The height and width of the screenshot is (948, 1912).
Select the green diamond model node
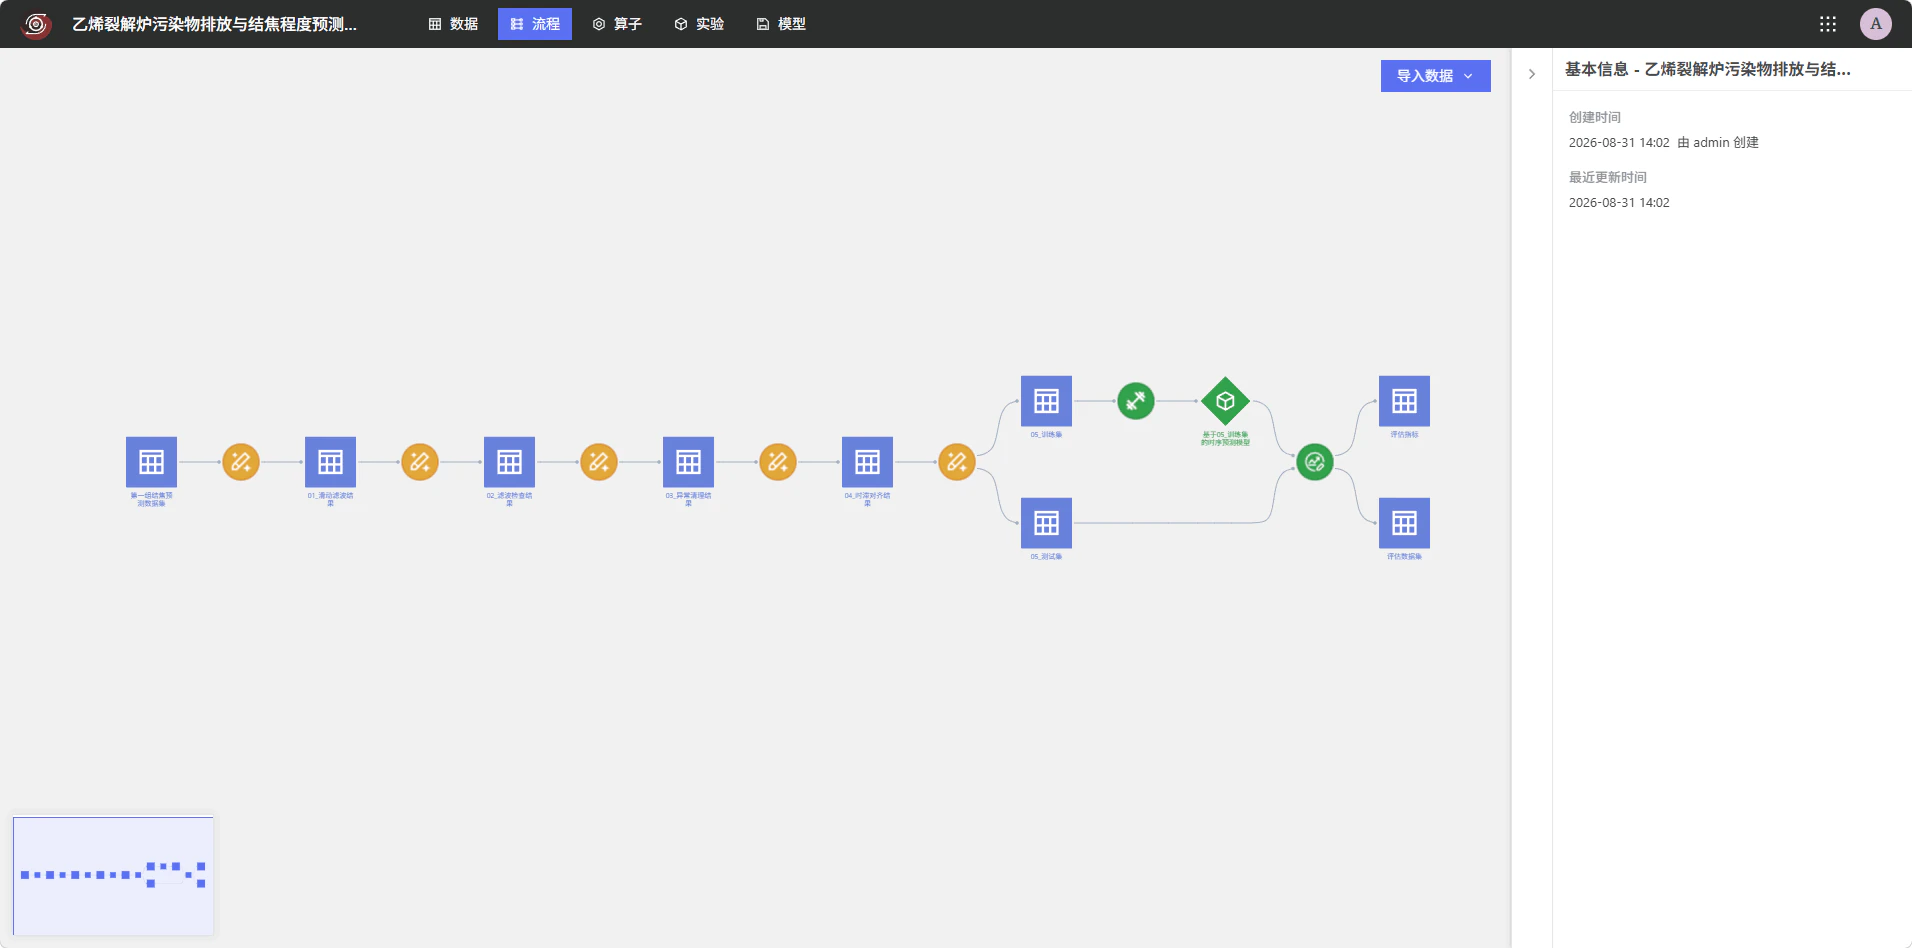1225,401
